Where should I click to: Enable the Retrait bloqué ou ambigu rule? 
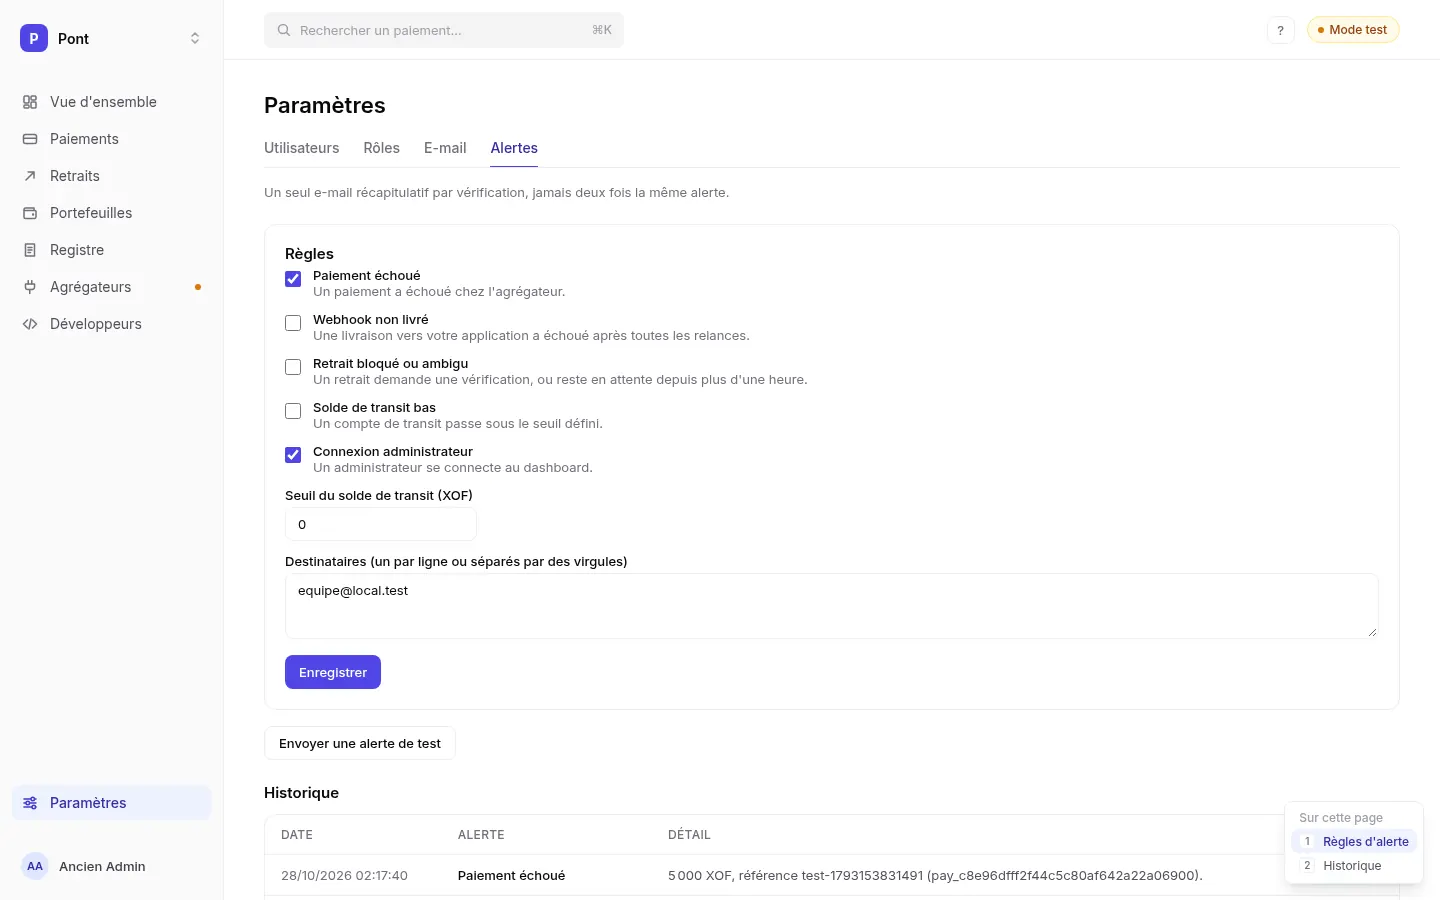tap(293, 367)
